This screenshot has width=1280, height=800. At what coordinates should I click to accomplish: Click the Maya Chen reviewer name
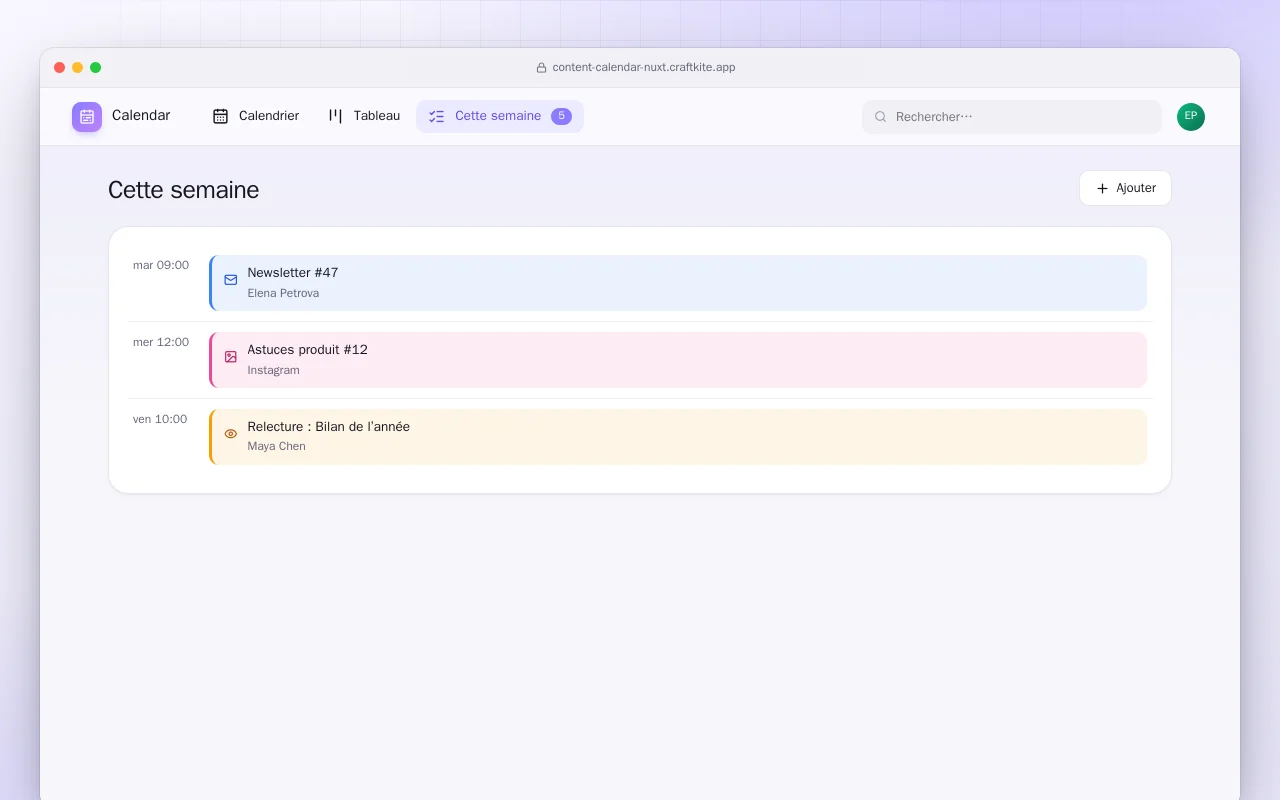coord(277,447)
